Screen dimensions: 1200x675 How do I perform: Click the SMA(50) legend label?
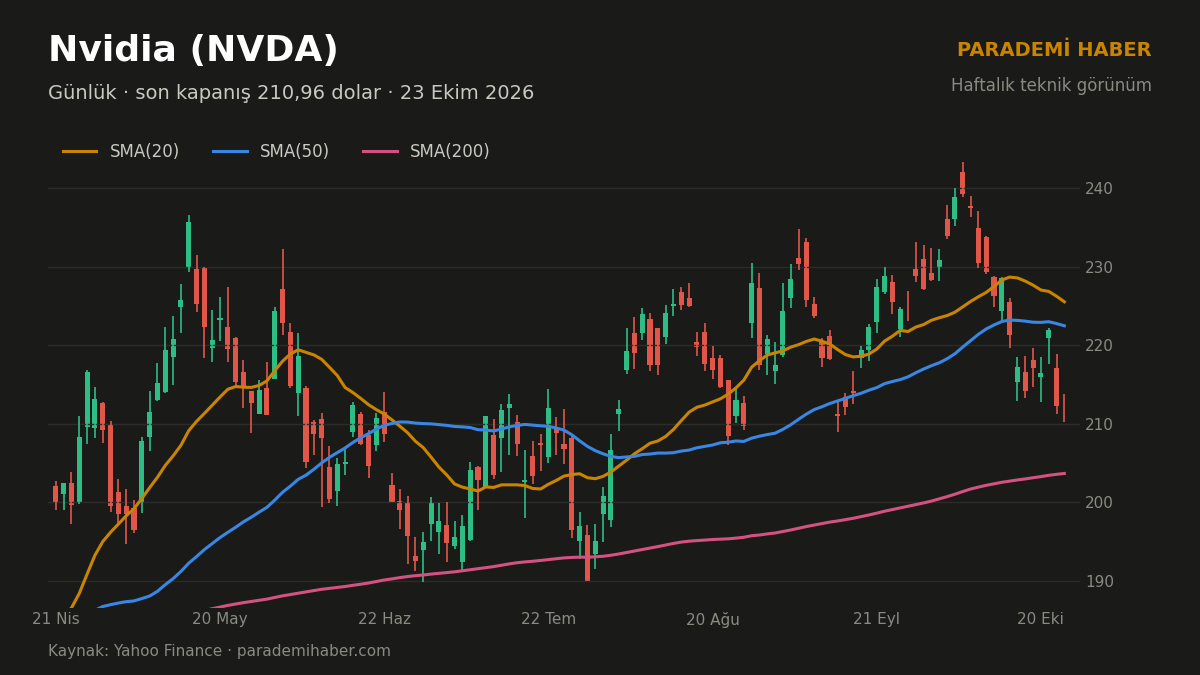pos(294,152)
